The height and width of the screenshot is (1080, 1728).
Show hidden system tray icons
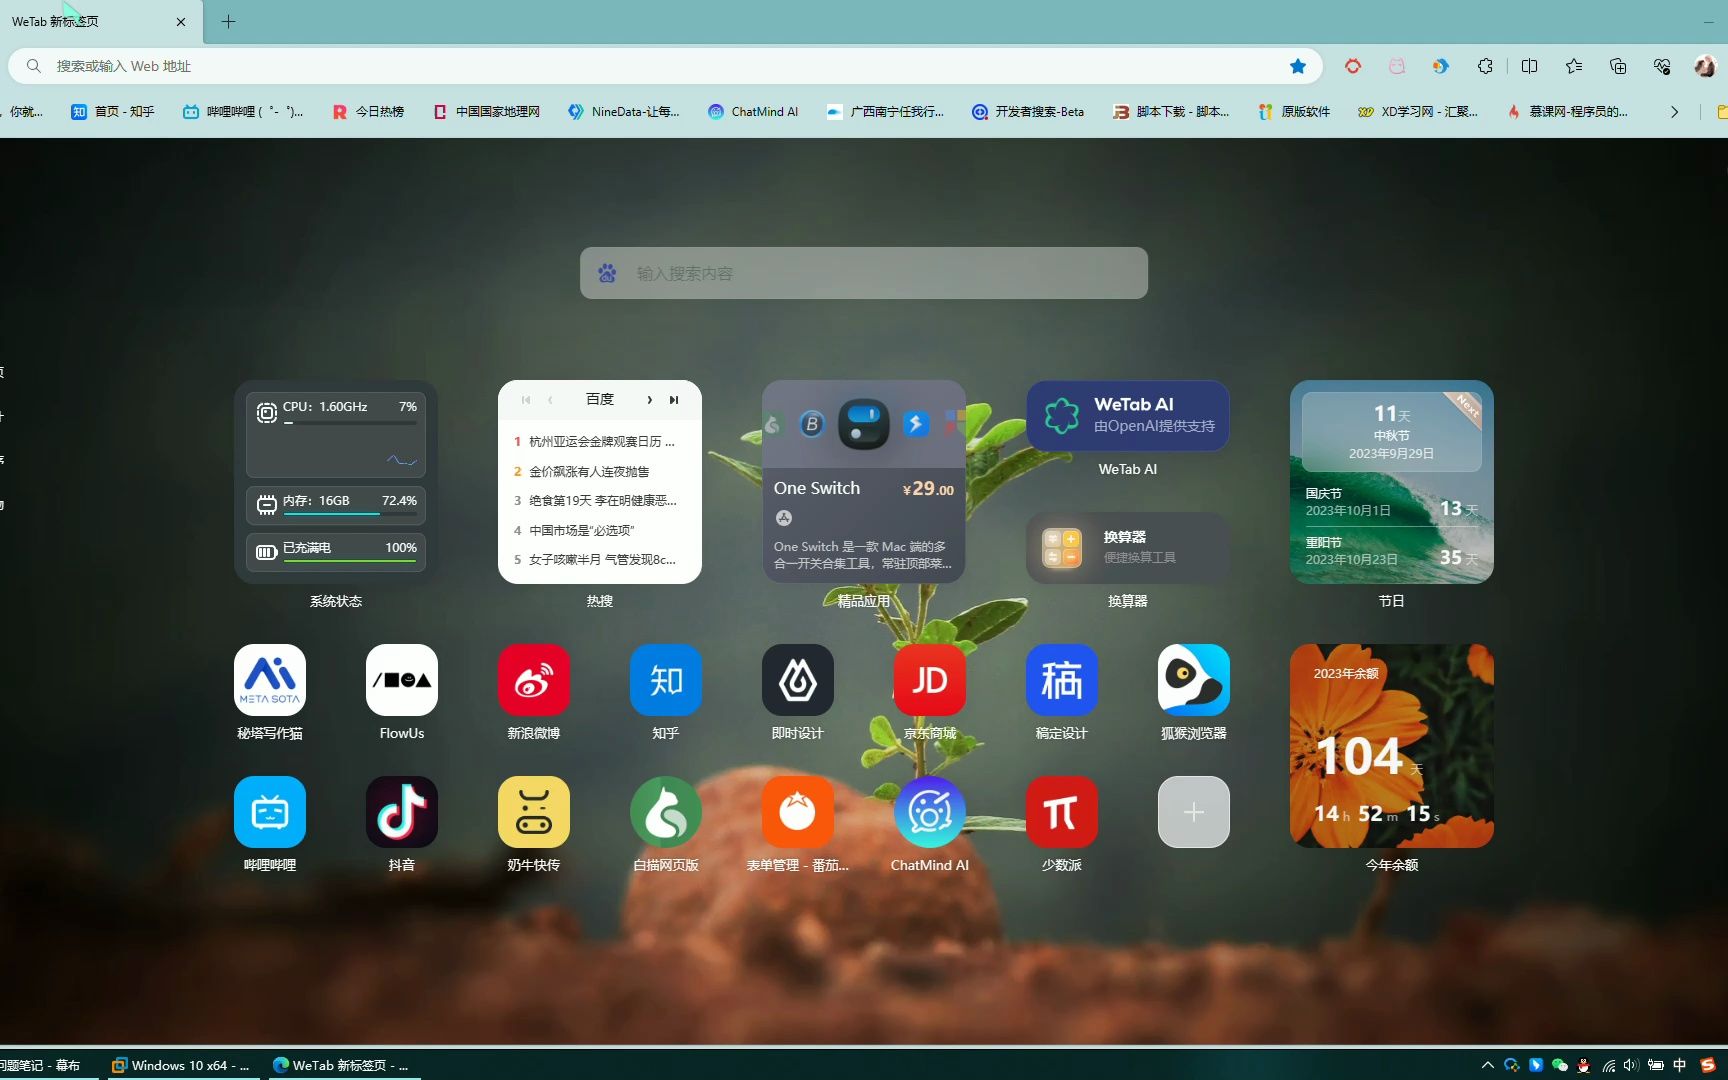click(x=1488, y=1065)
